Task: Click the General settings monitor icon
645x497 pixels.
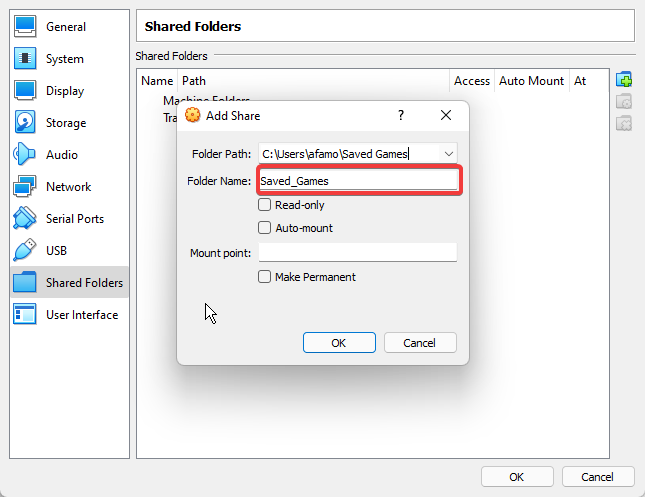Action: pos(25,26)
